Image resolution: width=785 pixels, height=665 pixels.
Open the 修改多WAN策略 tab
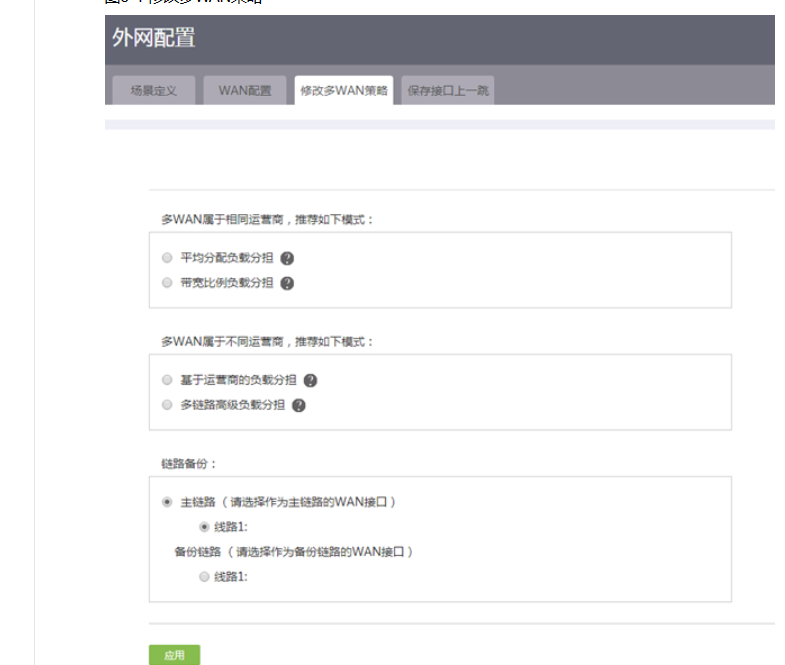[x=344, y=91]
